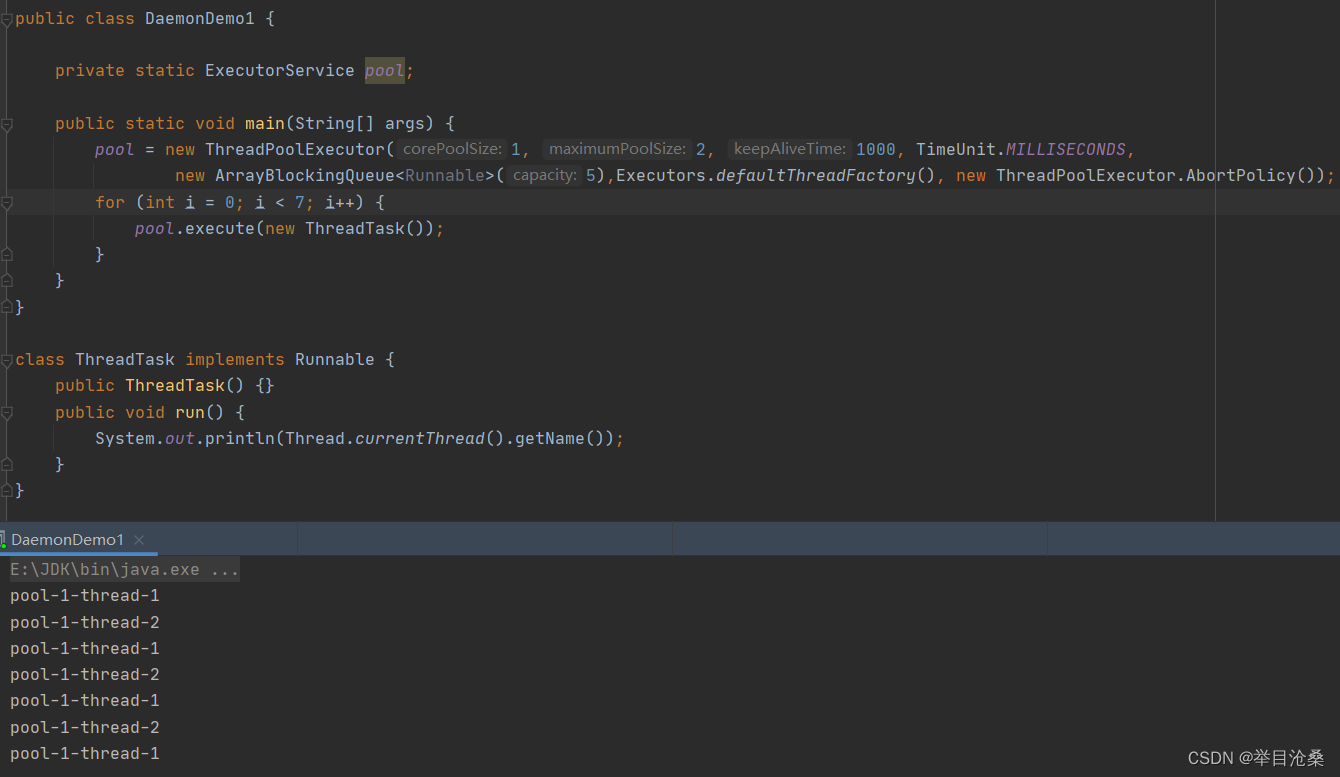This screenshot has height=777, width=1340.
Task: Click getName method call
Action: [550, 439]
